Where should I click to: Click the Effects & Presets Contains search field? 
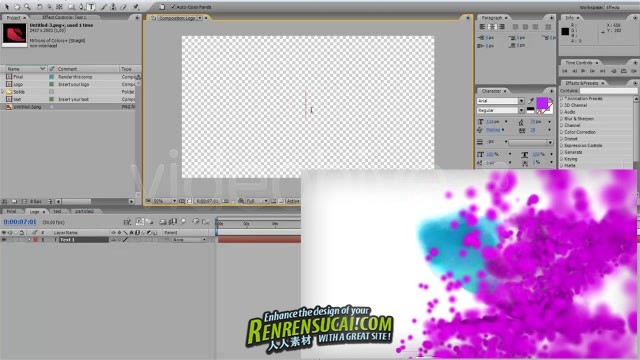[x=608, y=91]
